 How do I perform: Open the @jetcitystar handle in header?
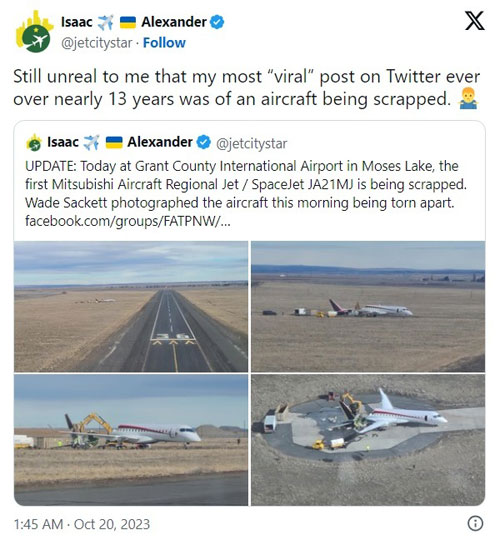96,43
